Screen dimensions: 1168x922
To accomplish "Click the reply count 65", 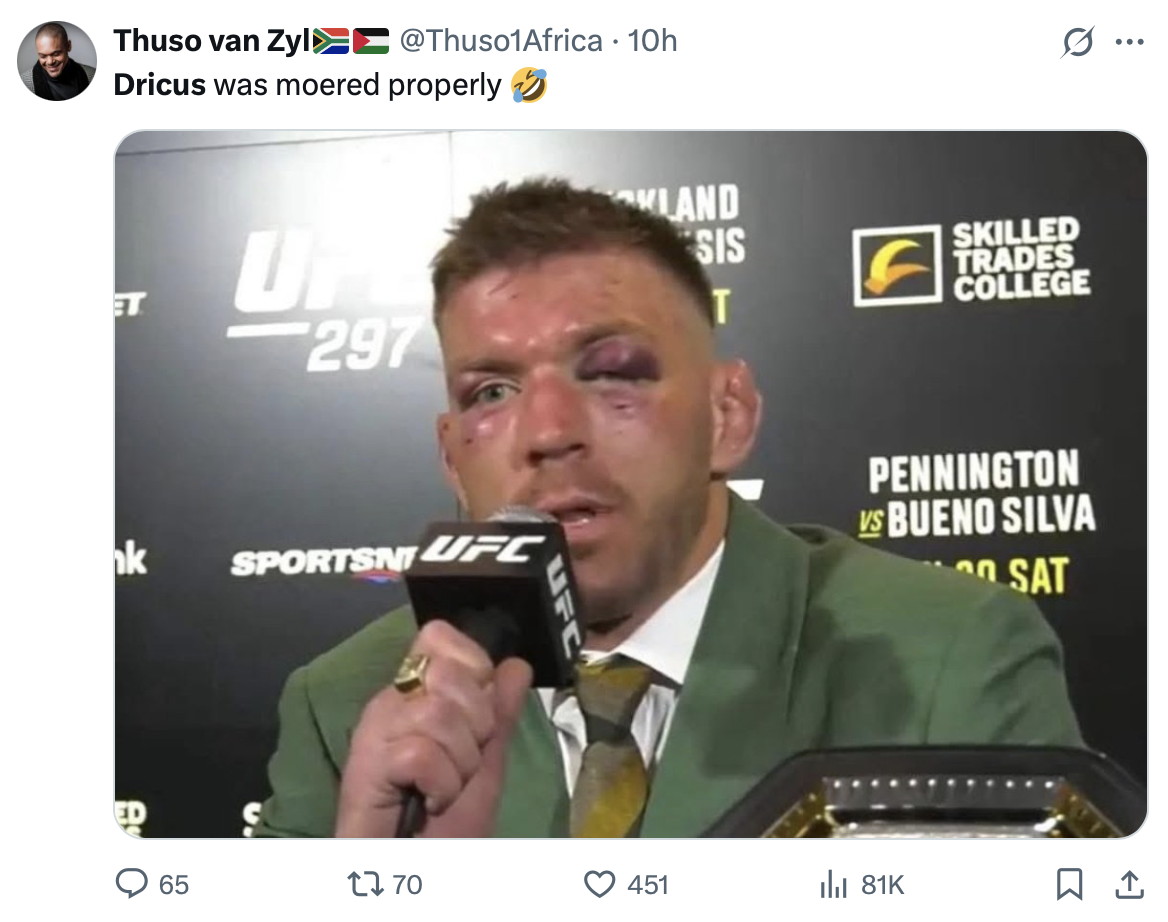I will [174, 885].
